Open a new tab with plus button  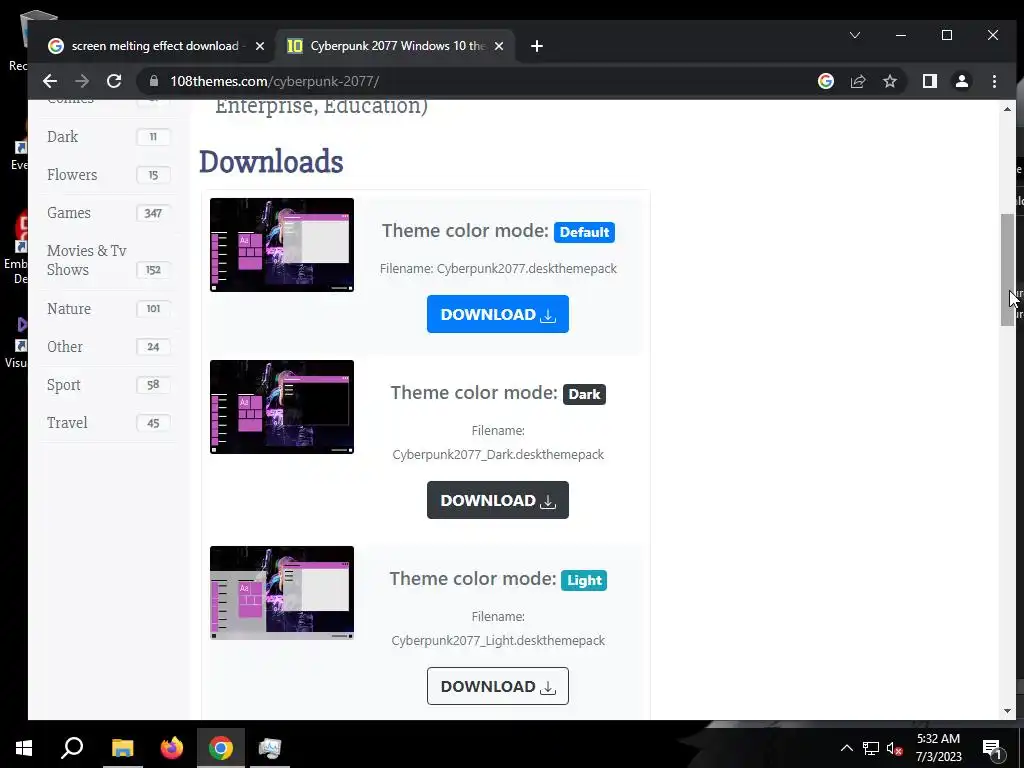[537, 46]
